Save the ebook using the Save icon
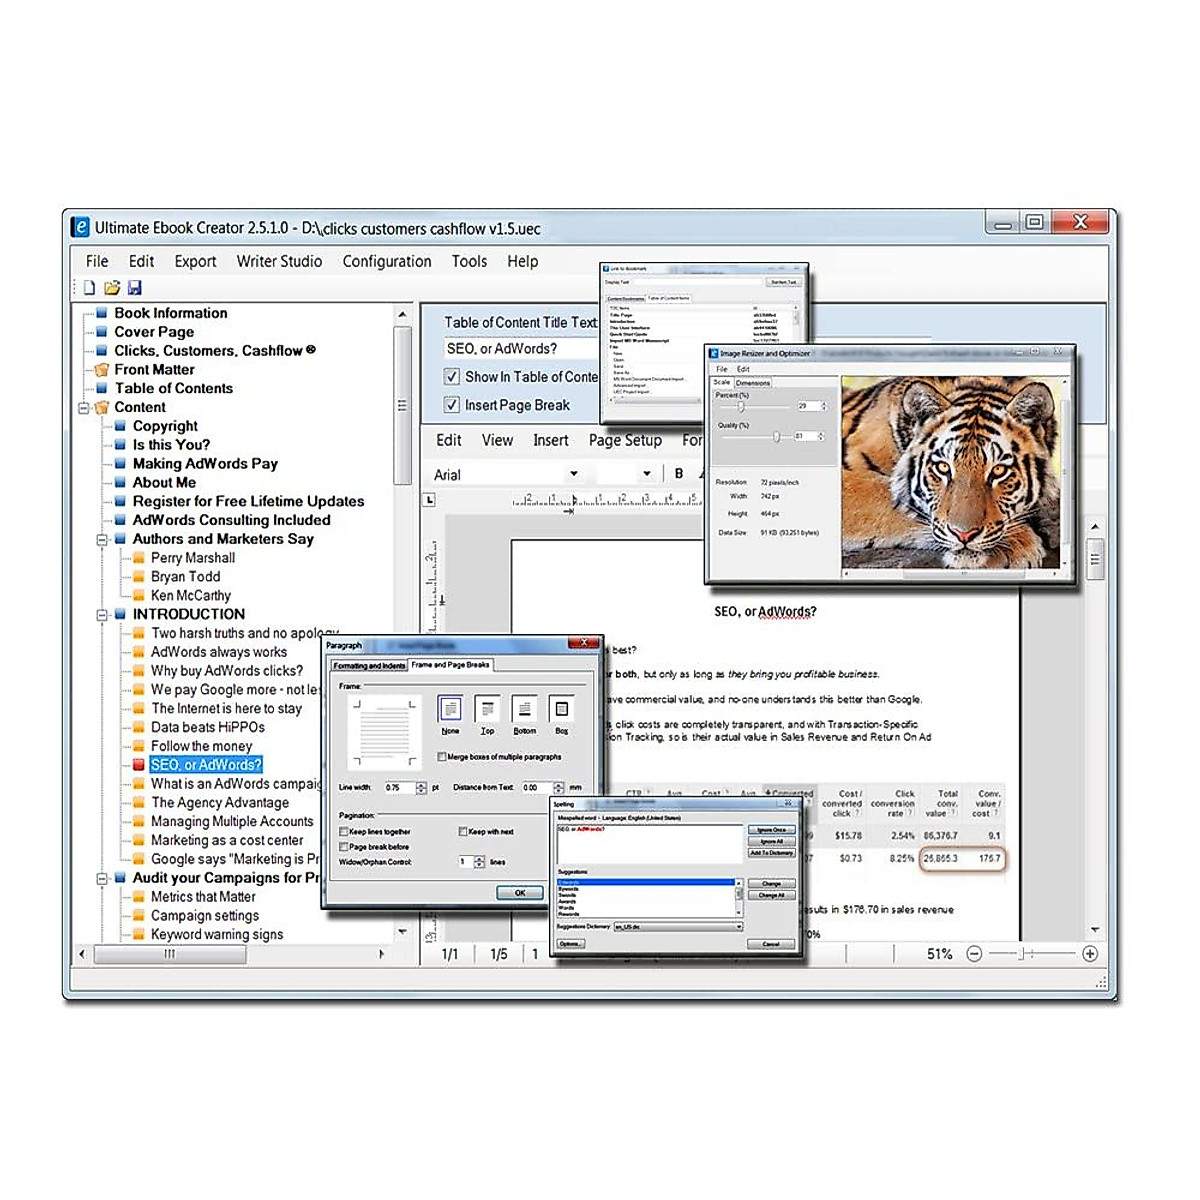Image resolution: width=1200 pixels, height=1200 pixels. [x=135, y=287]
